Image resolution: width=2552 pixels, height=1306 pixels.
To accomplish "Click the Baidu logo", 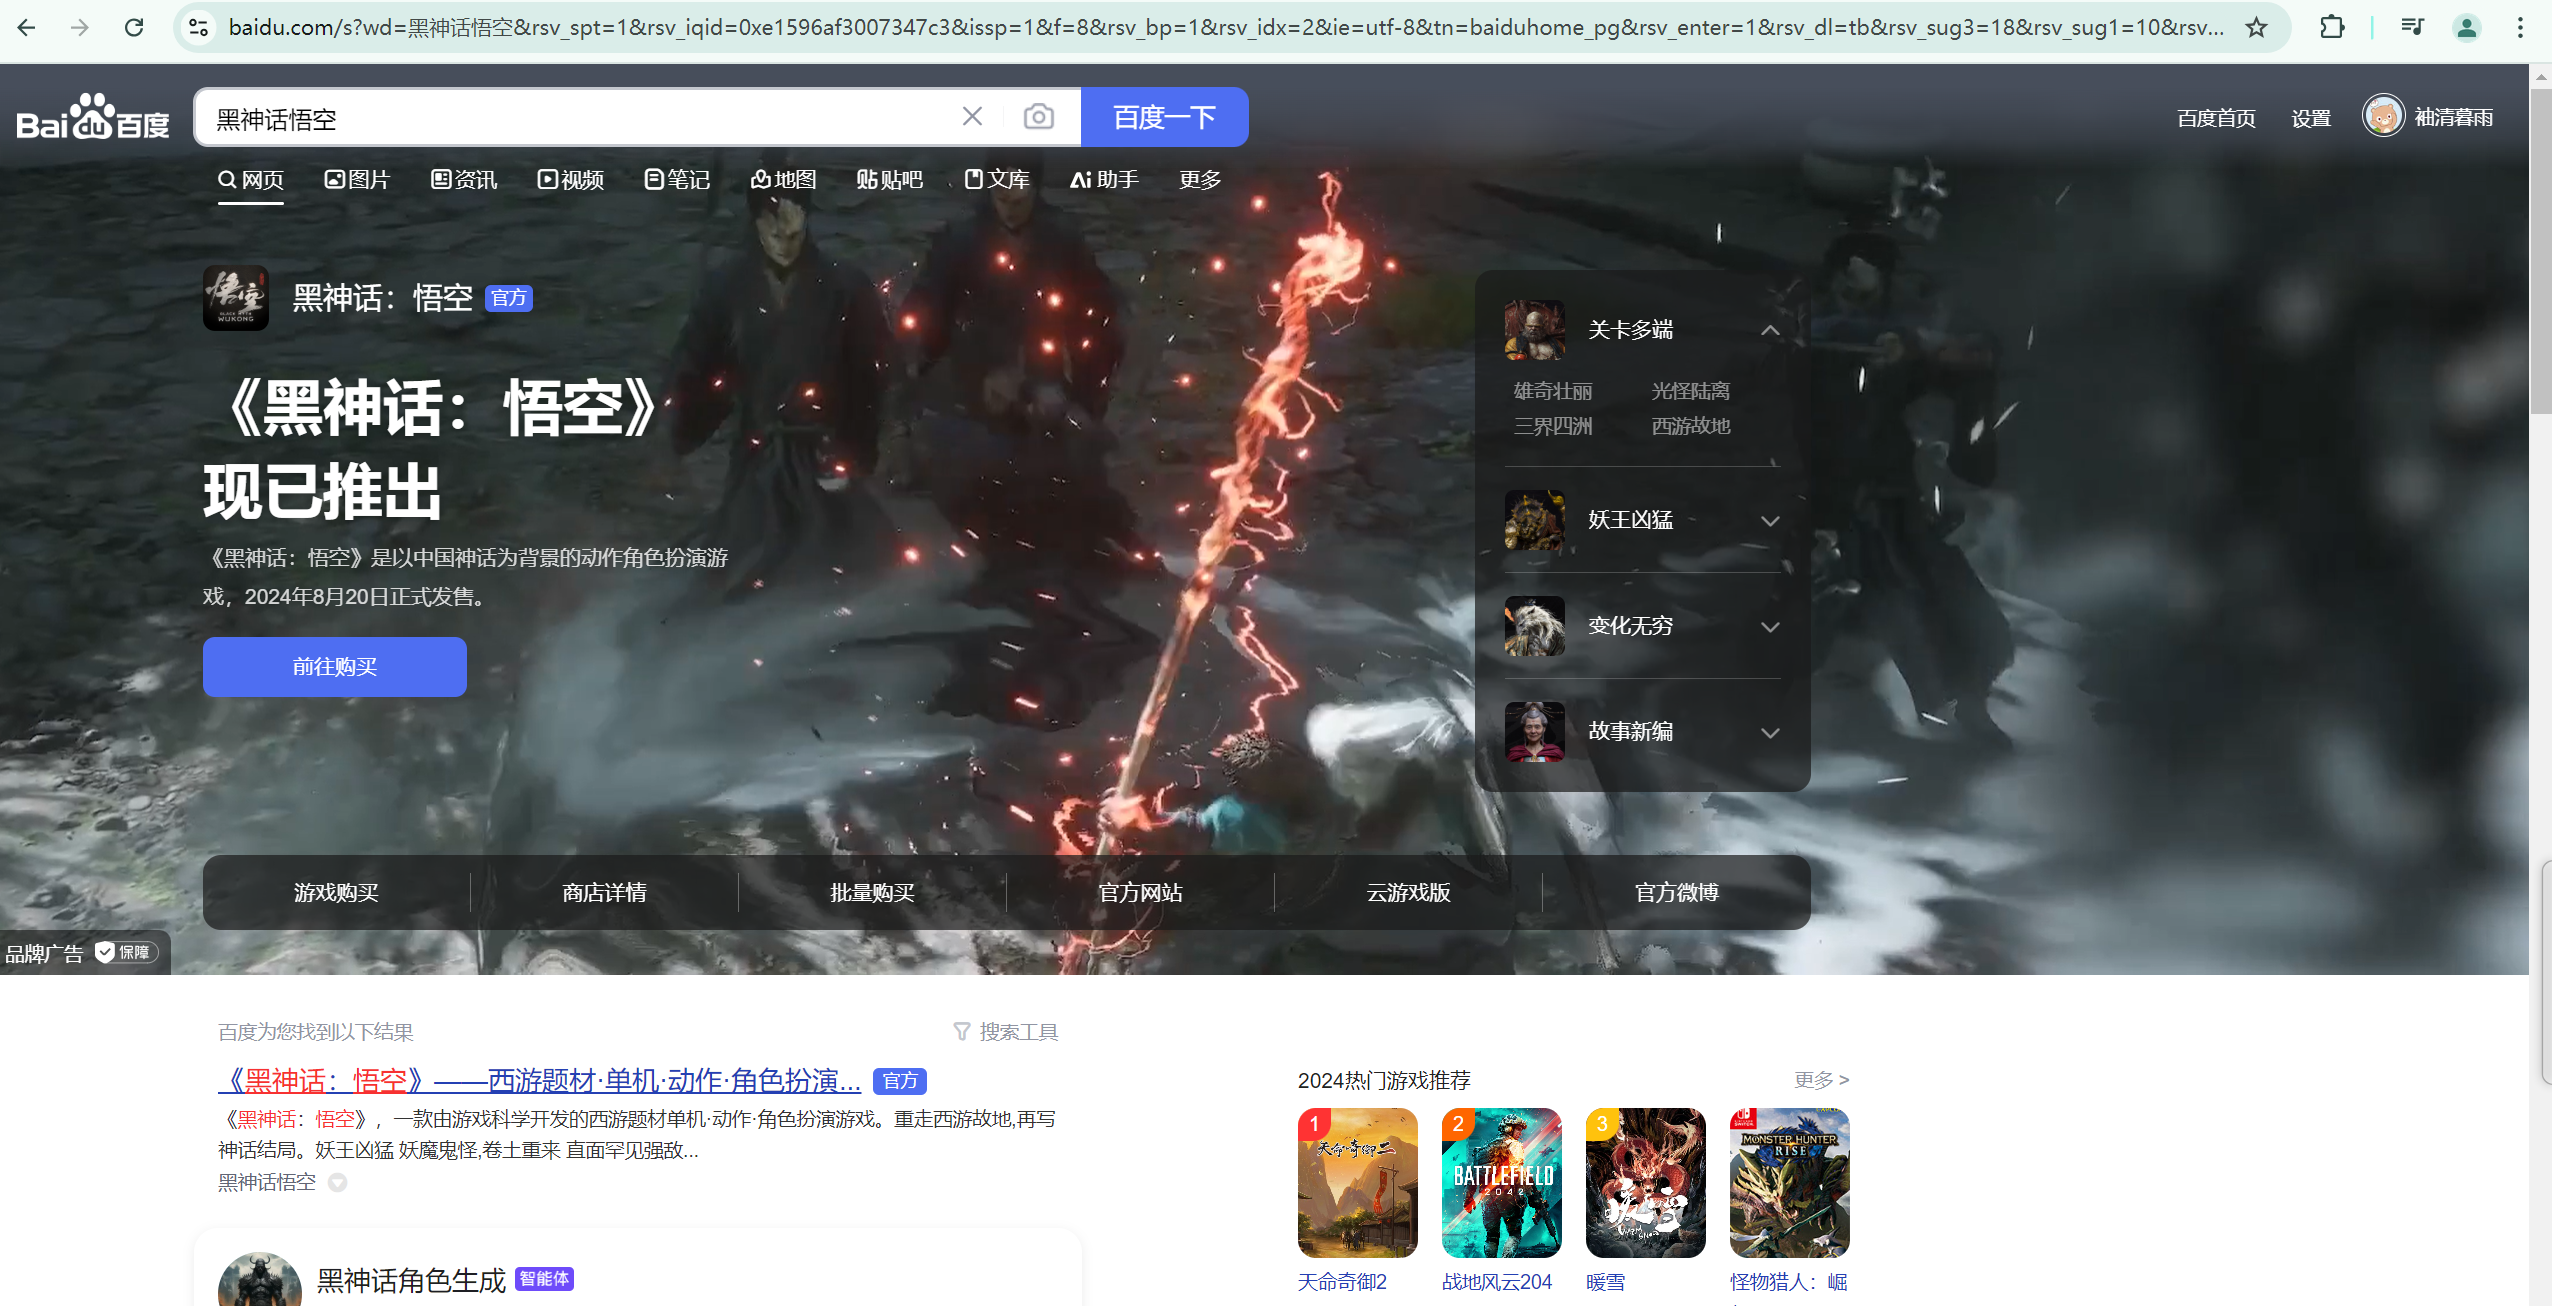I will tap(92, 118).
